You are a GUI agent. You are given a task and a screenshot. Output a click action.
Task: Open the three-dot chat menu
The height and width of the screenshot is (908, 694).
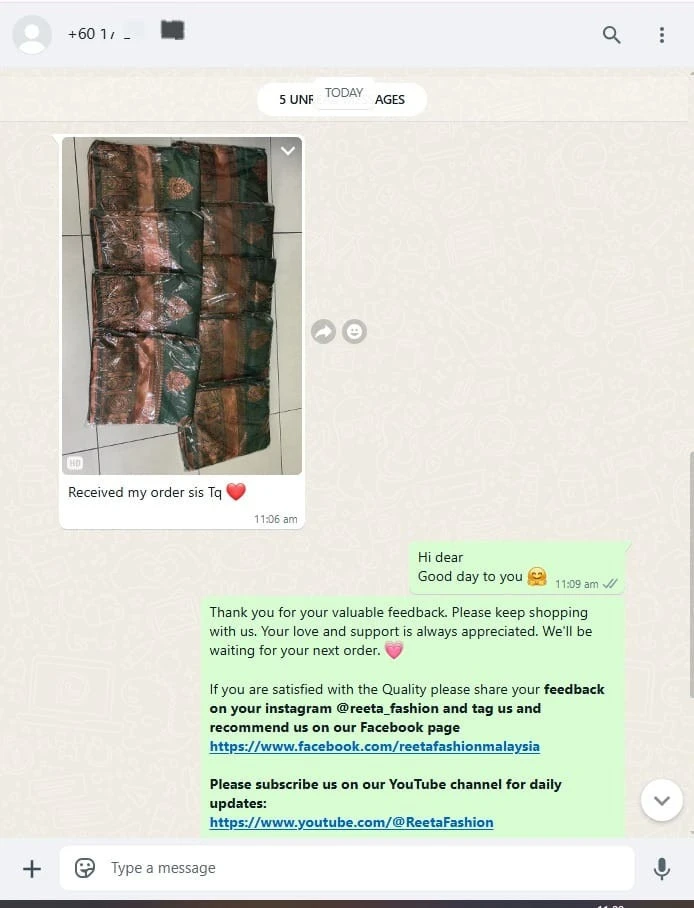(x=662, y=35)
